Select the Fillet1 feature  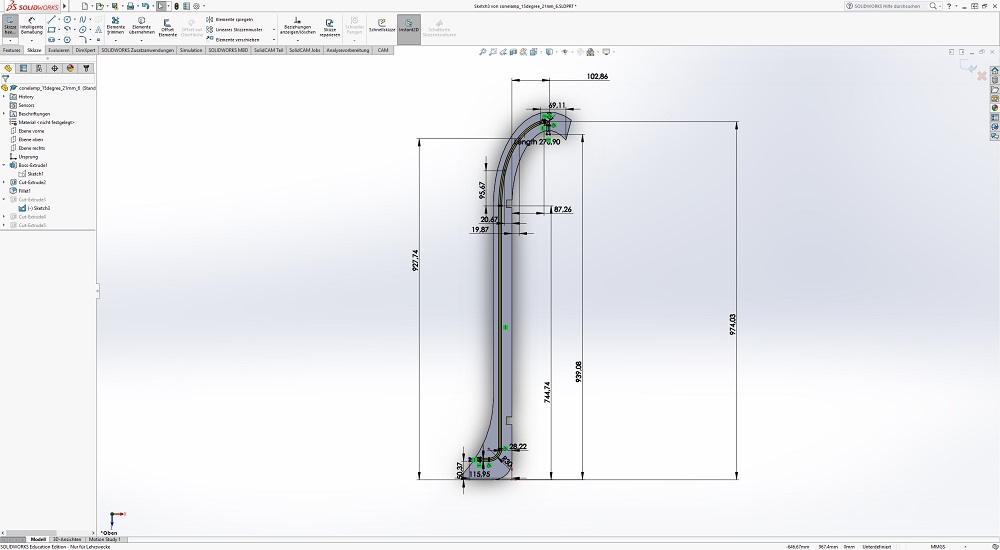[x=20, y=191]
